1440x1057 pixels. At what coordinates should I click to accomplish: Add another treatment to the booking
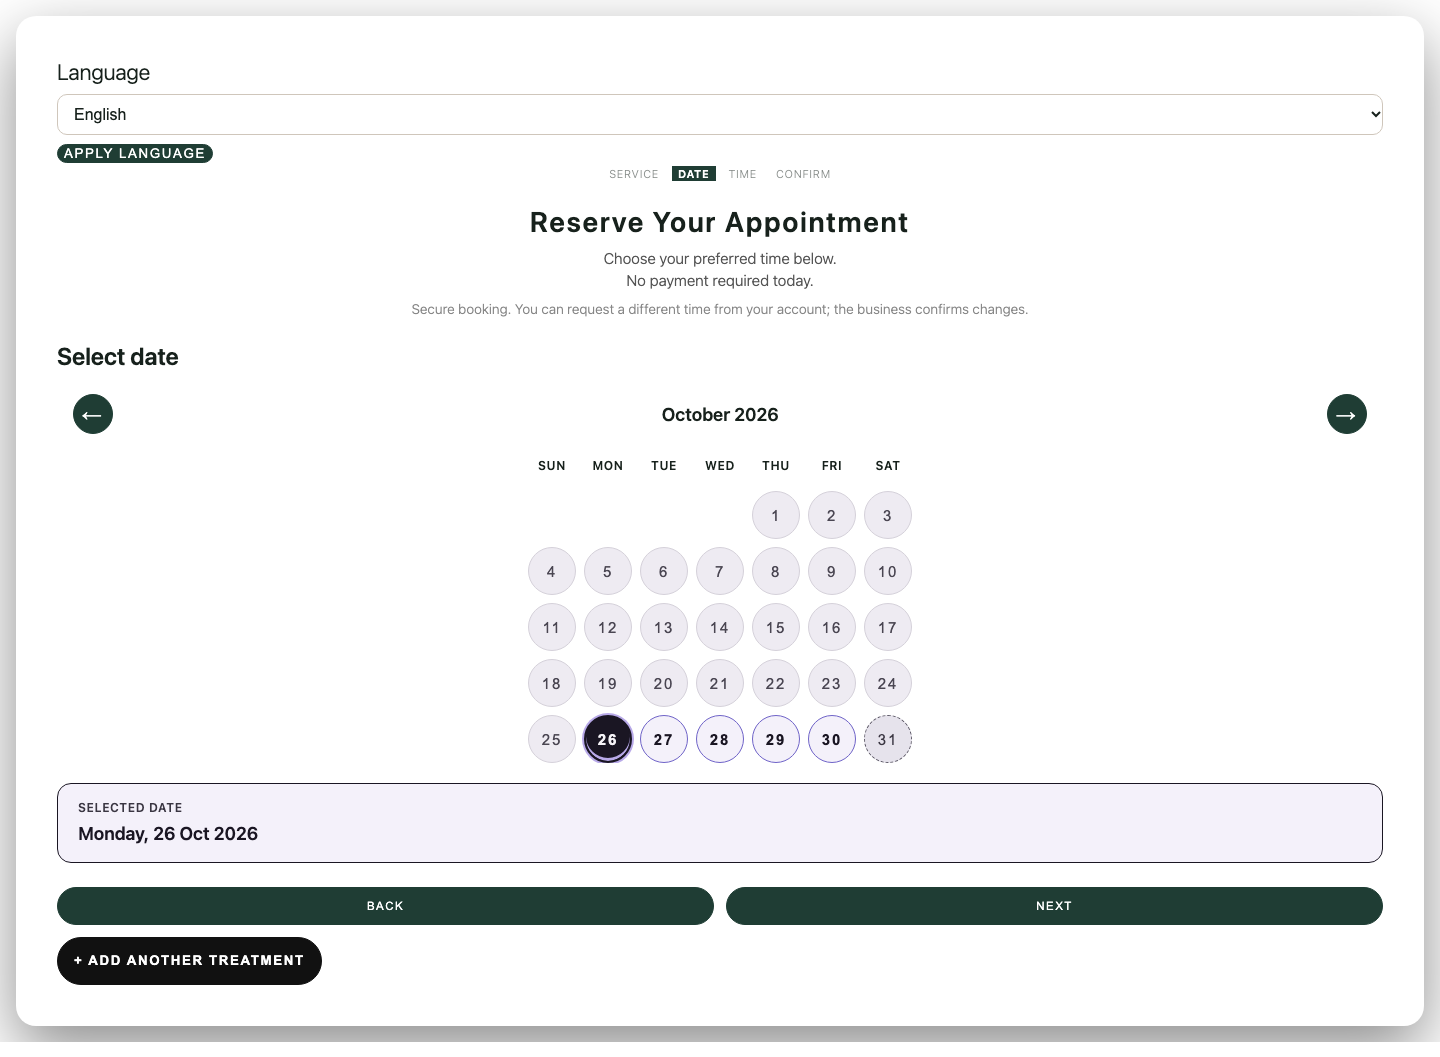pos(189,961)
